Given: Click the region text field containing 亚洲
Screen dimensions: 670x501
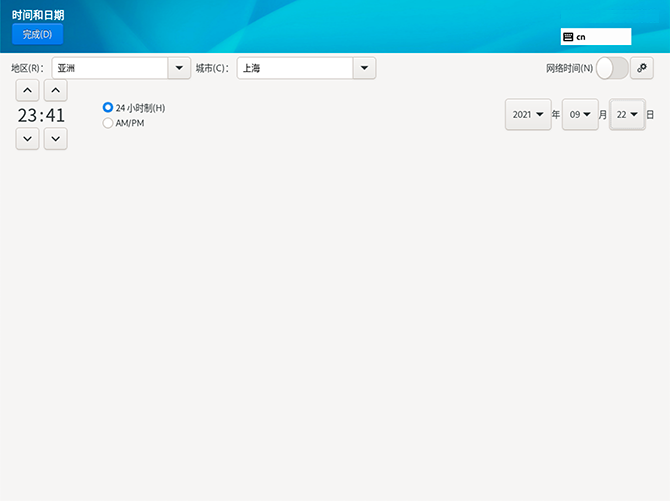Looking at the screenshot, I should coord(108,68).
